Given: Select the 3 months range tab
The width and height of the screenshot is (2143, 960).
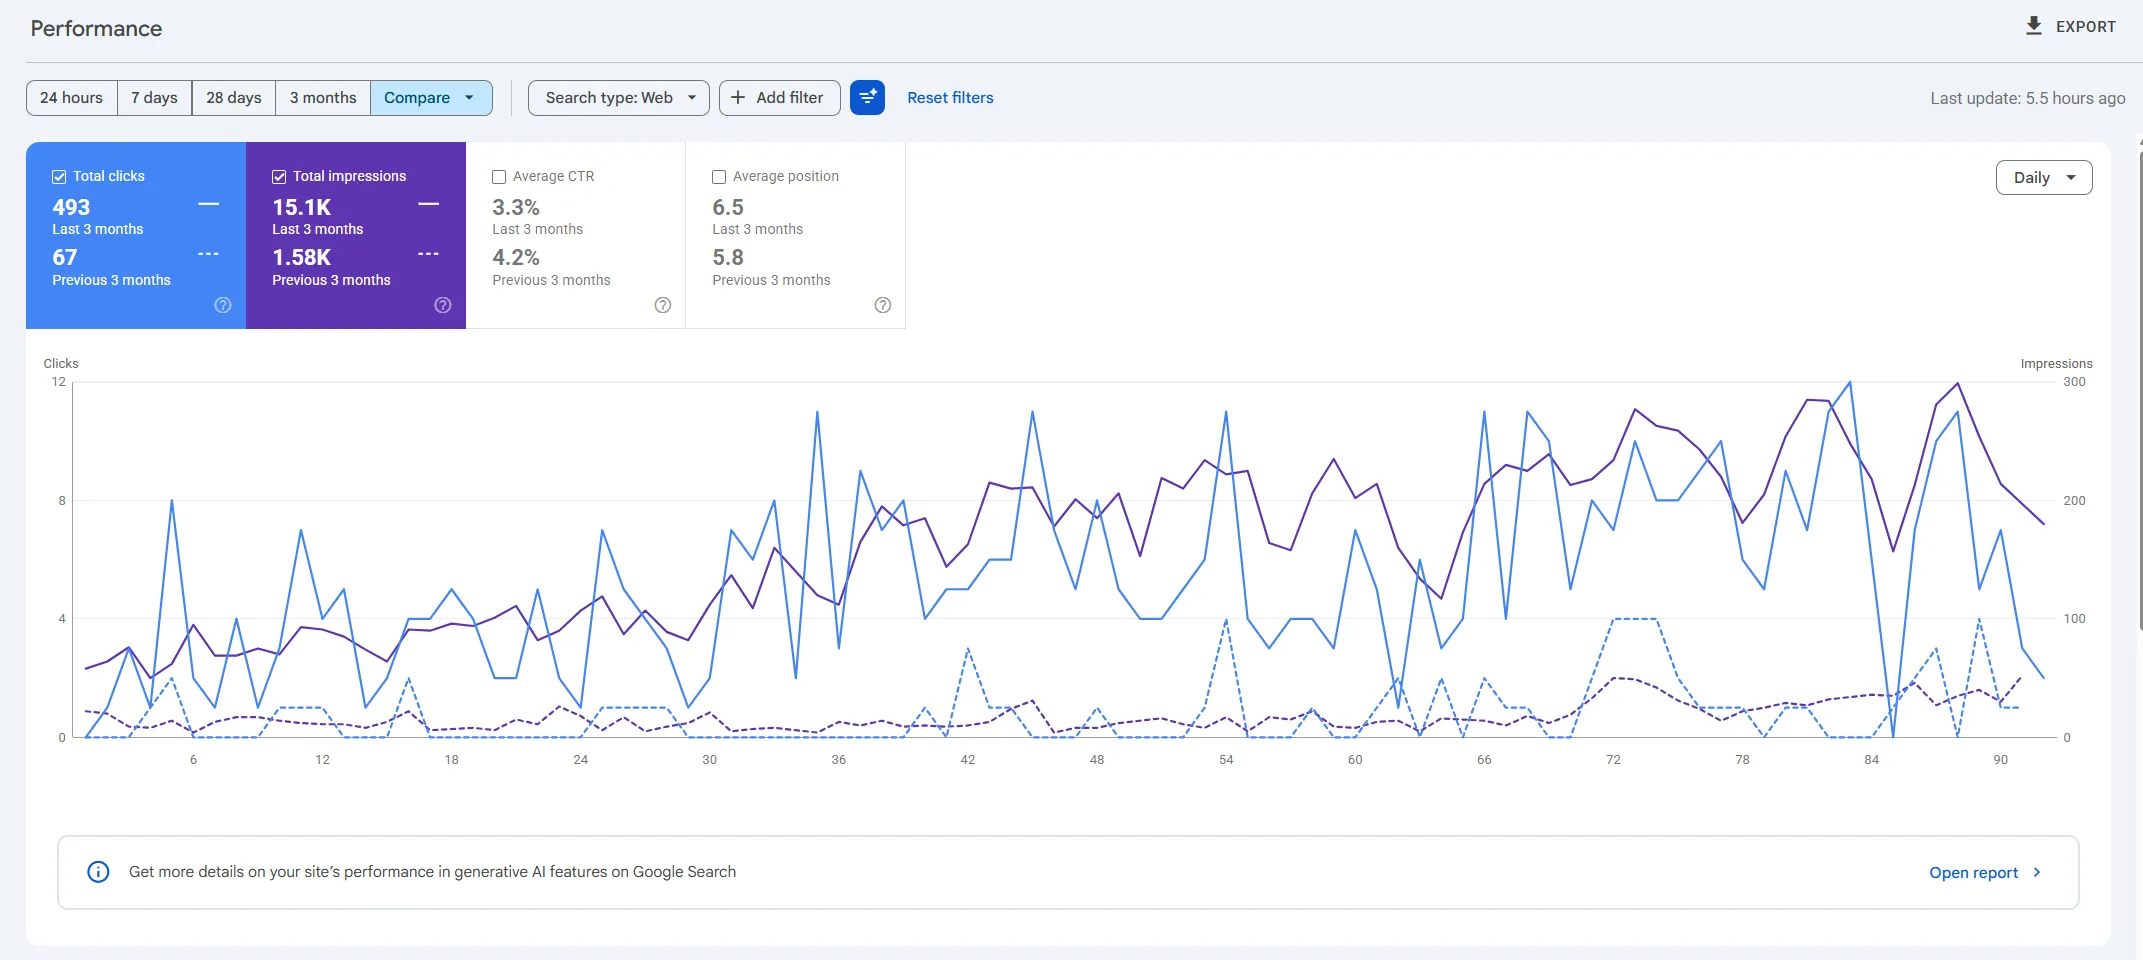Looking at the screenshot, I should pyautogui.click(x=323, y=97).
